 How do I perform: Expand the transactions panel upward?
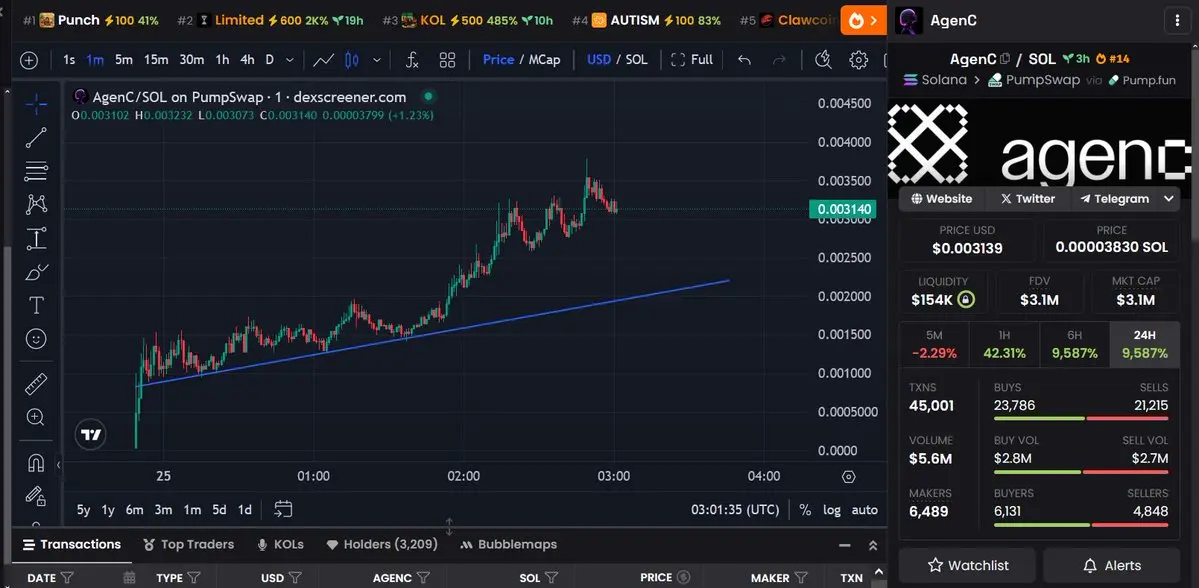(x=872, y=545)
